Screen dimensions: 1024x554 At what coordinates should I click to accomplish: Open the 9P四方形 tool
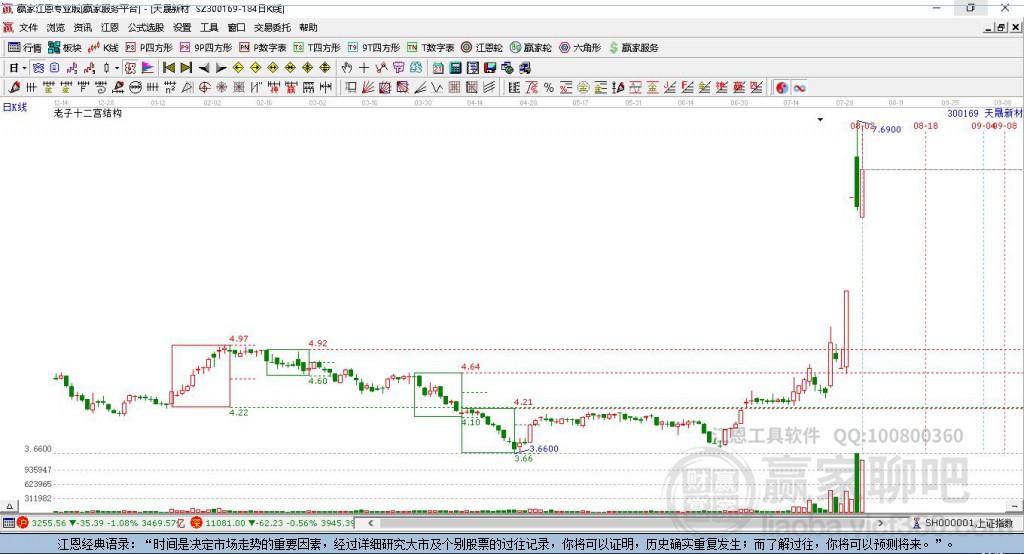pos(206,48)
